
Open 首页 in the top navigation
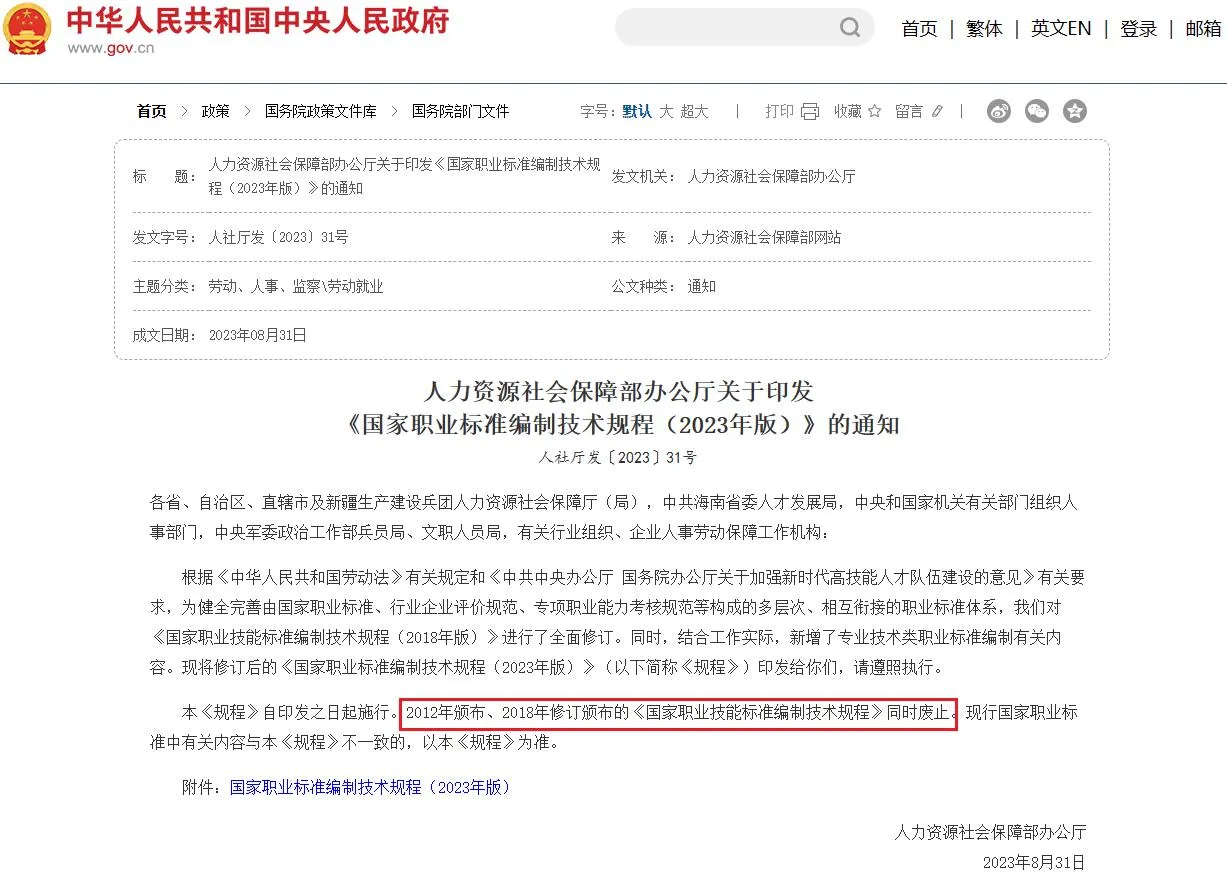pos(919,29)
